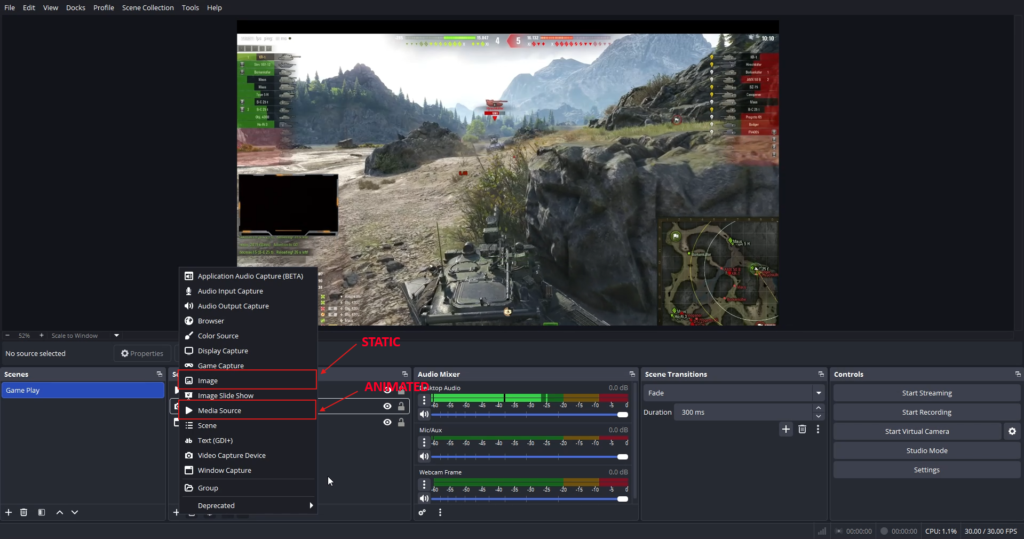
Task: Open Webcam Frame options menu dots
Action: point(424,484)
